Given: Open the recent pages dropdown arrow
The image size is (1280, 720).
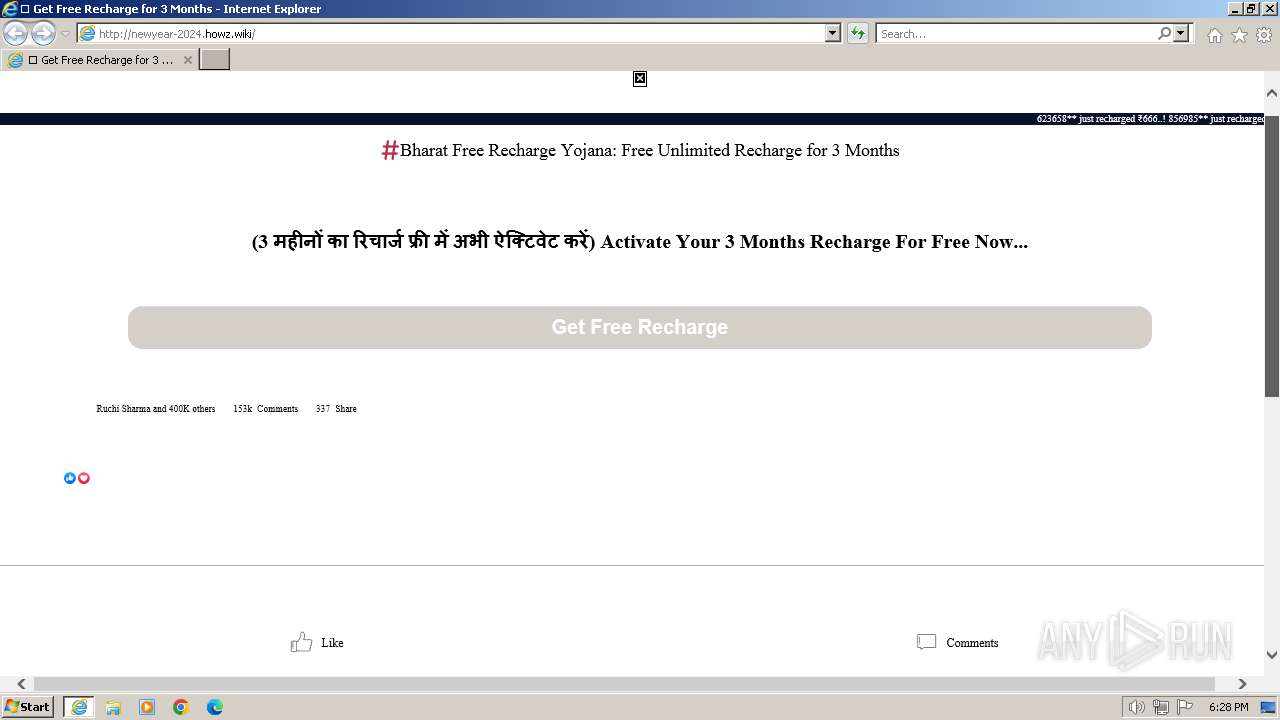Looking at the screenshot, I should click(x=65, y=34).
